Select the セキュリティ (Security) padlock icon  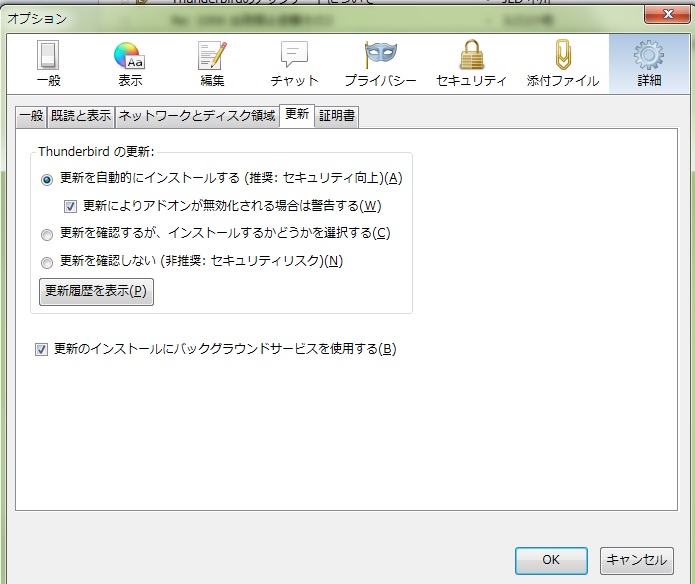click(471, 64)
